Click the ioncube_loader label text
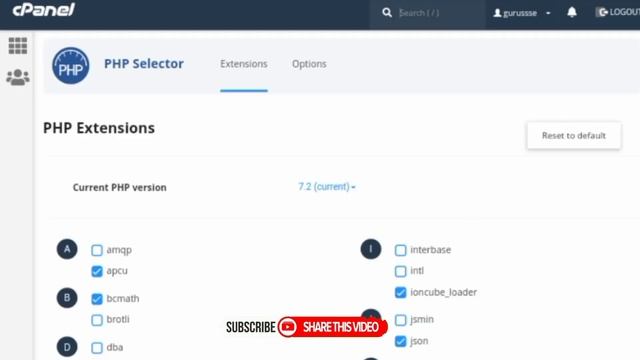 pyautogui.click(x=443, y=292)
